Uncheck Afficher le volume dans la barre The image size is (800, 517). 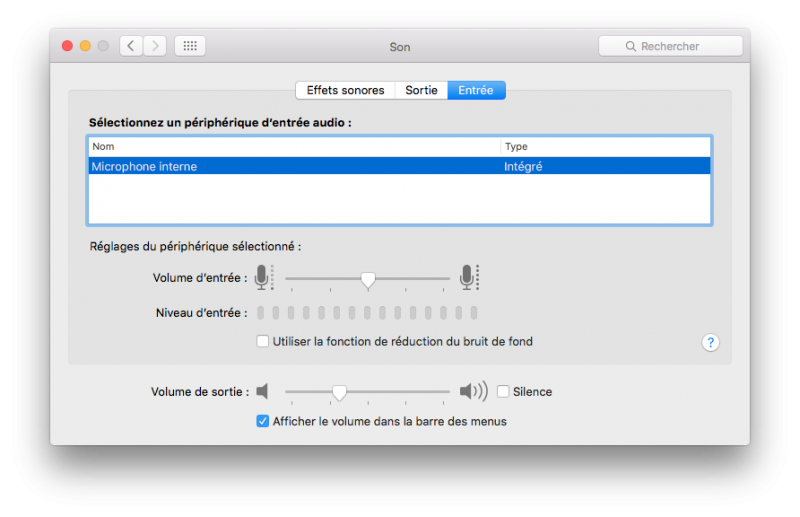click(x=263, y=421)
